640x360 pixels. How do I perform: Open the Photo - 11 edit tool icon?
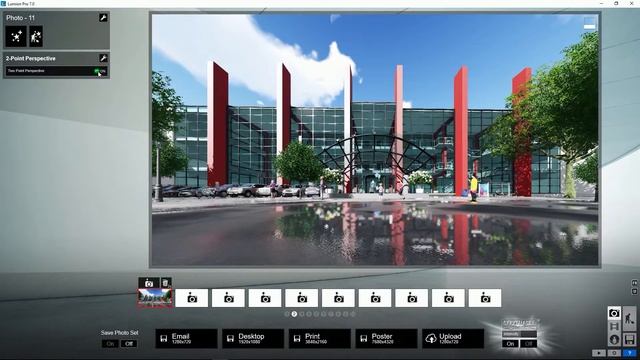pos(103,18)
